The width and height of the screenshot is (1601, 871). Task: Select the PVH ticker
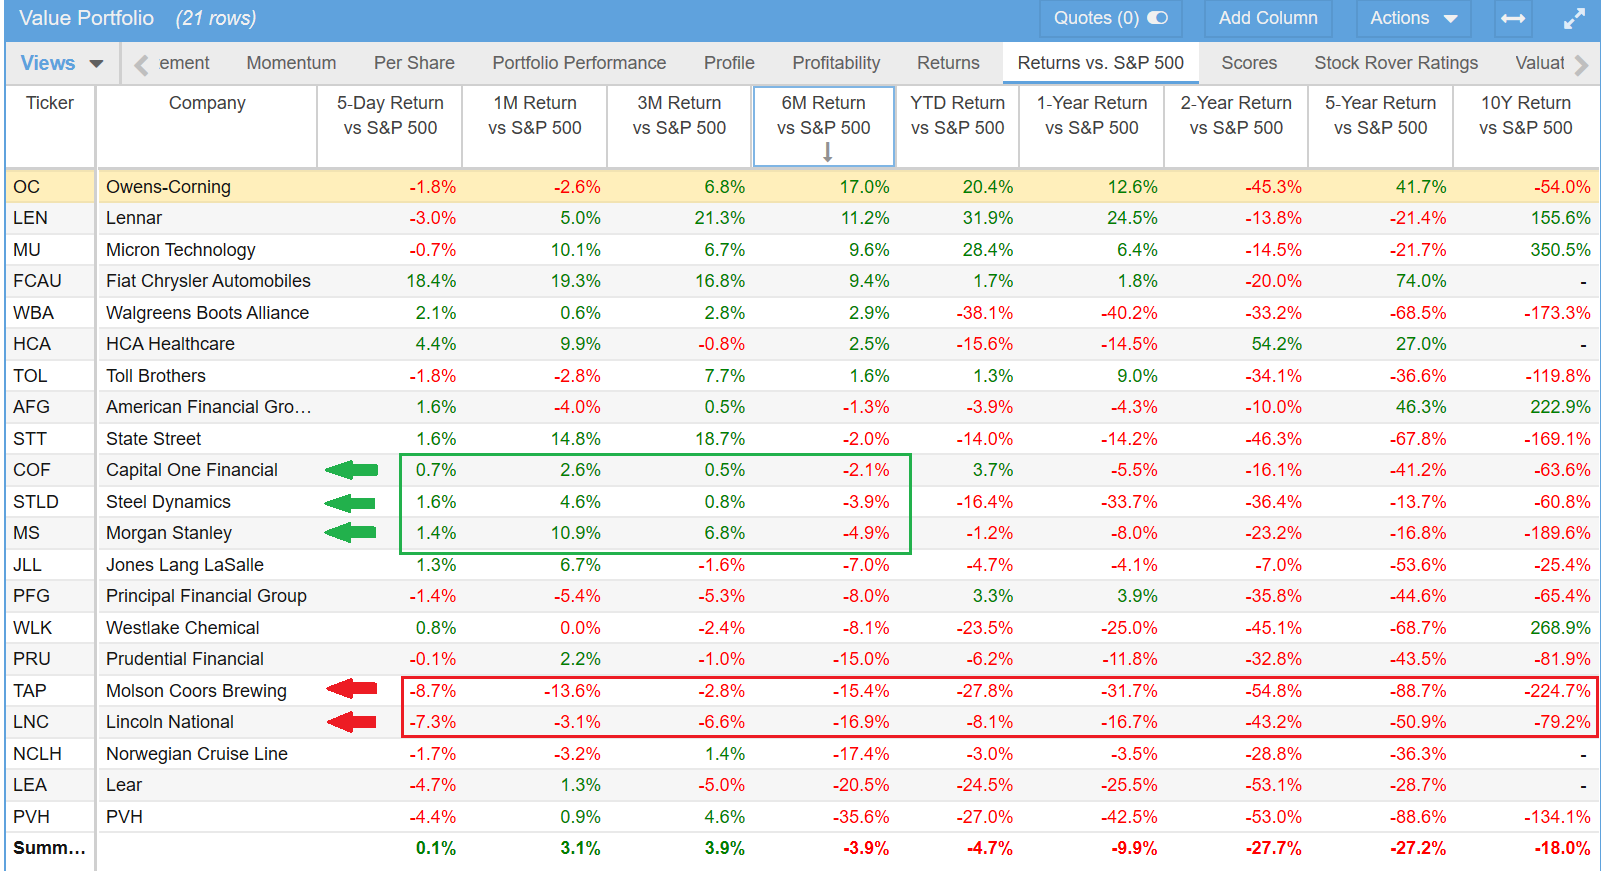click(x=31, y=817)
